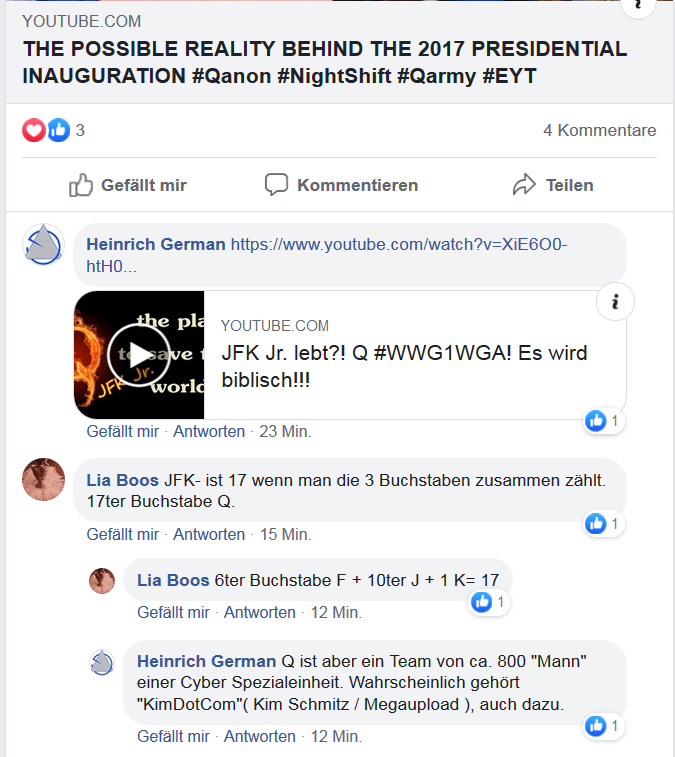Share the post with Teilen
The image size is (675, 757).
[553, 185]
